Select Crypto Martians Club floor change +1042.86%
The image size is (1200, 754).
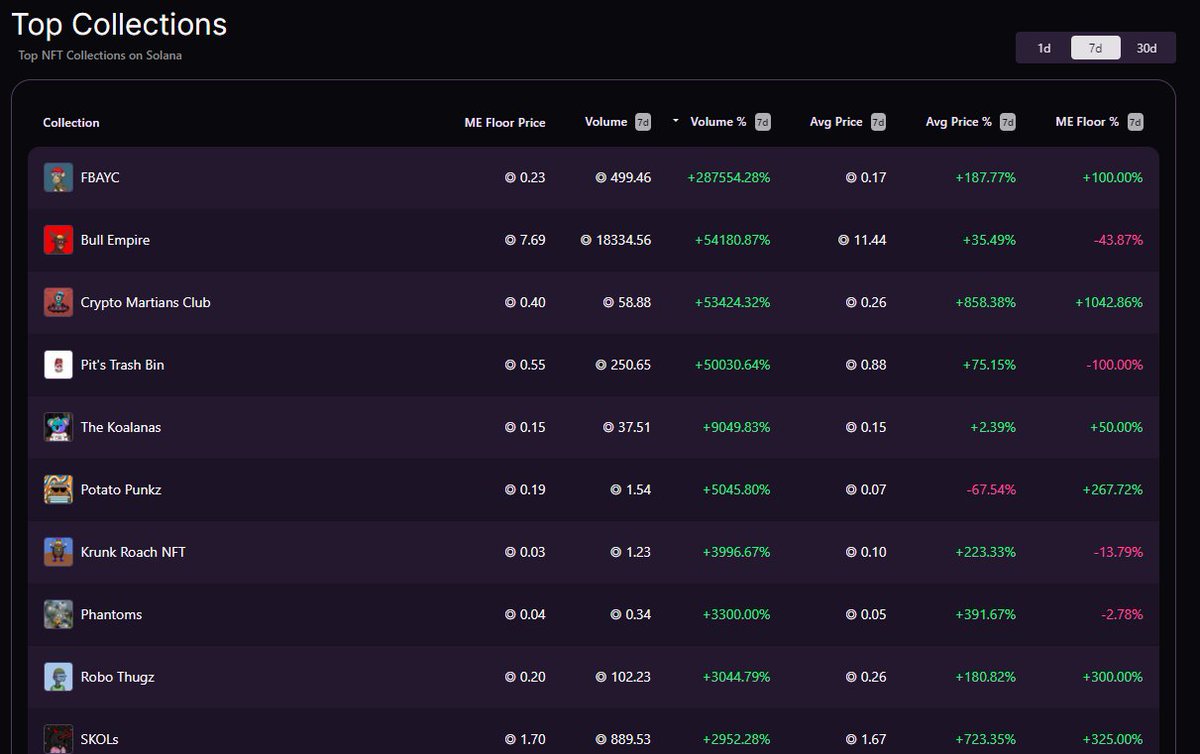coord(1109,302)
